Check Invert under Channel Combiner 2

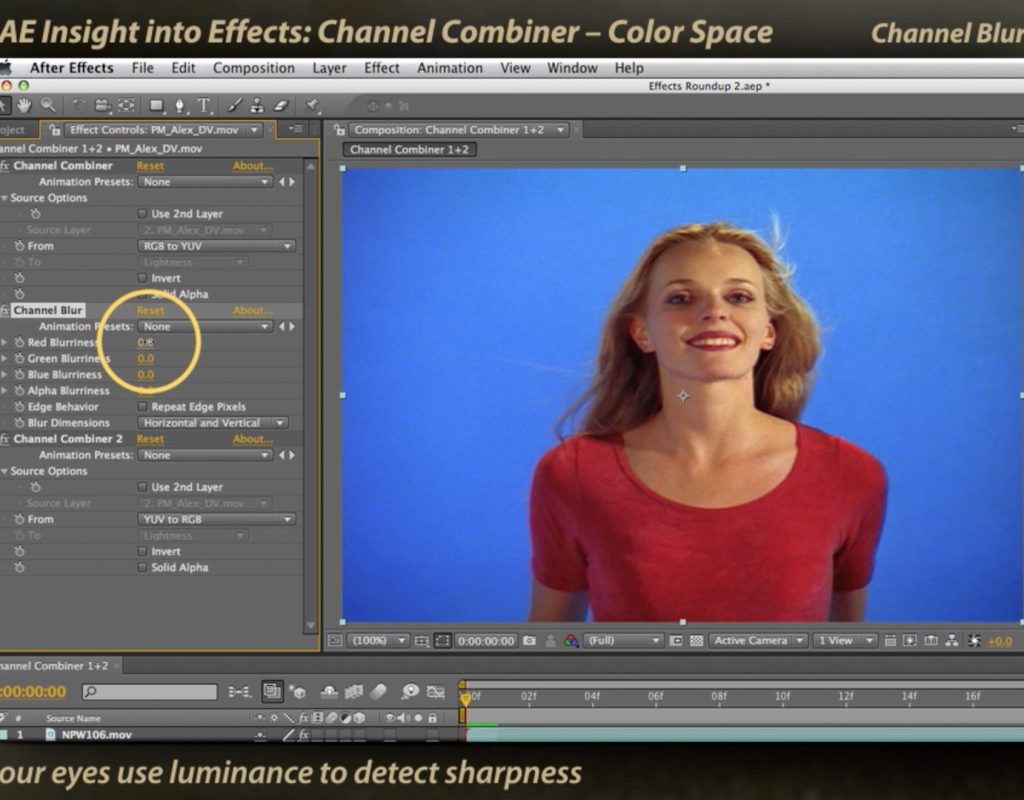[x=142, y=551]
